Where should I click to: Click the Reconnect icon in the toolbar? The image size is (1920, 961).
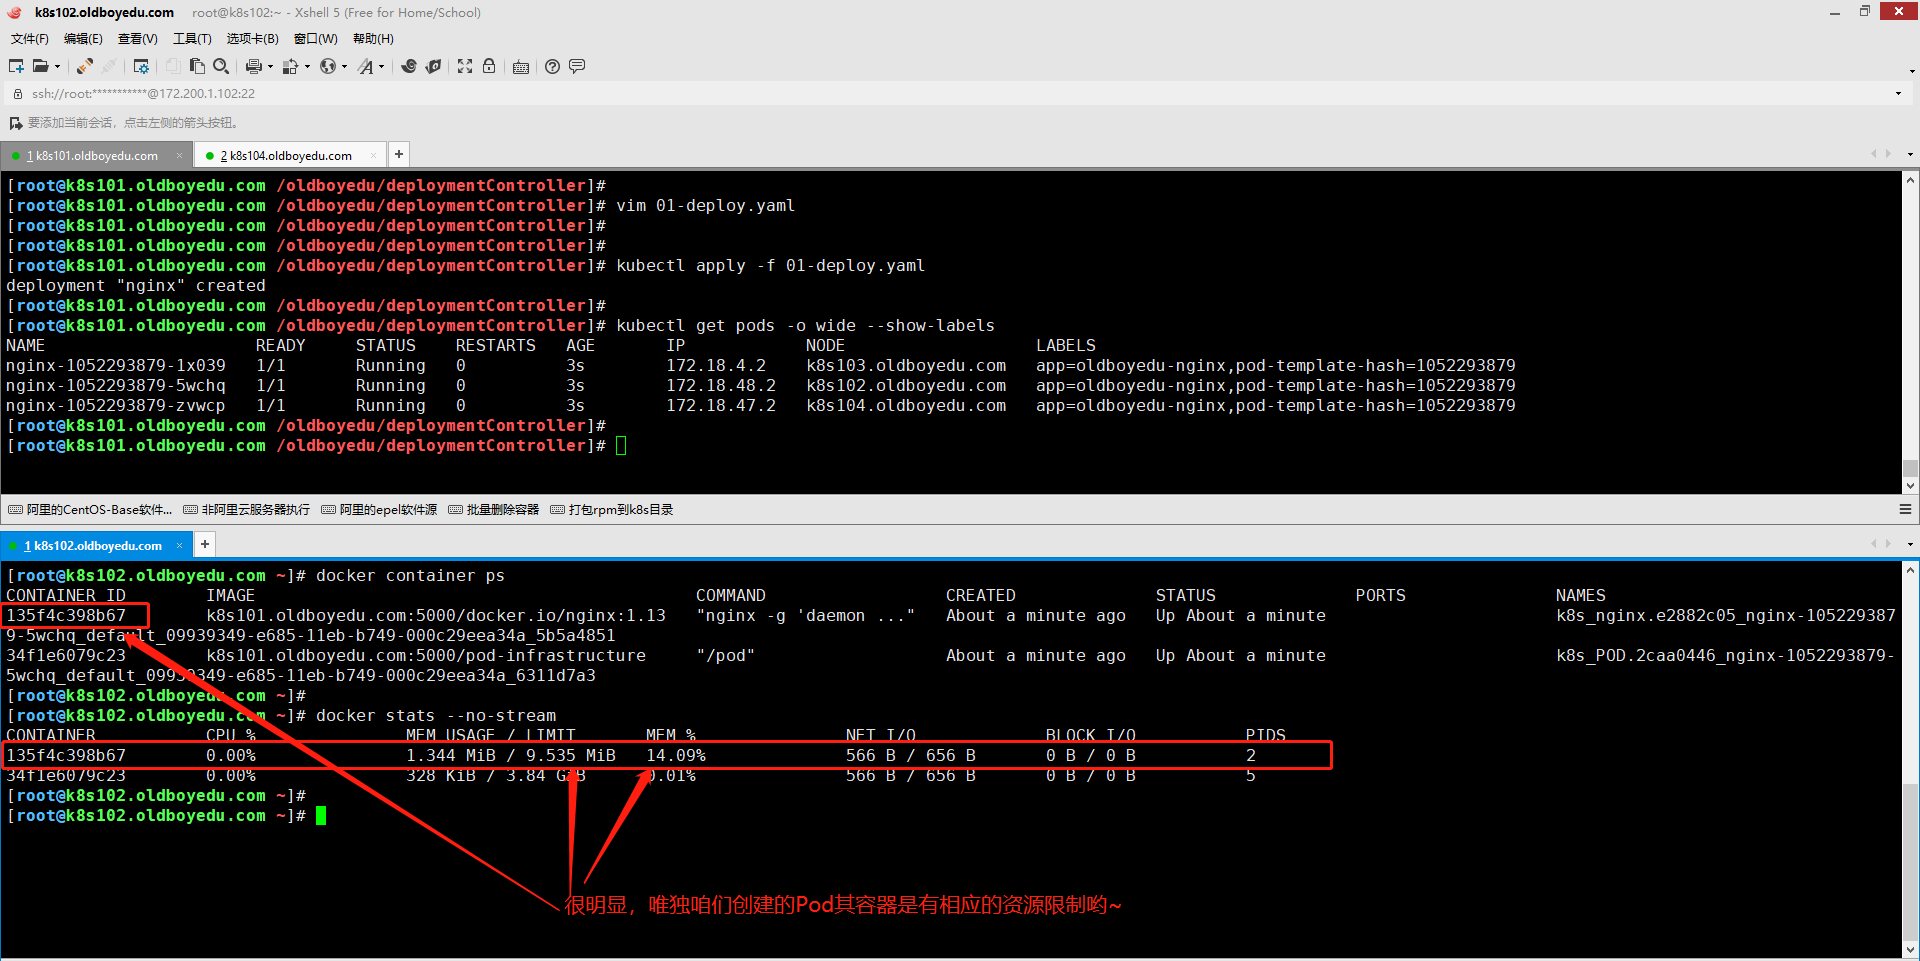tap(85, 66)
